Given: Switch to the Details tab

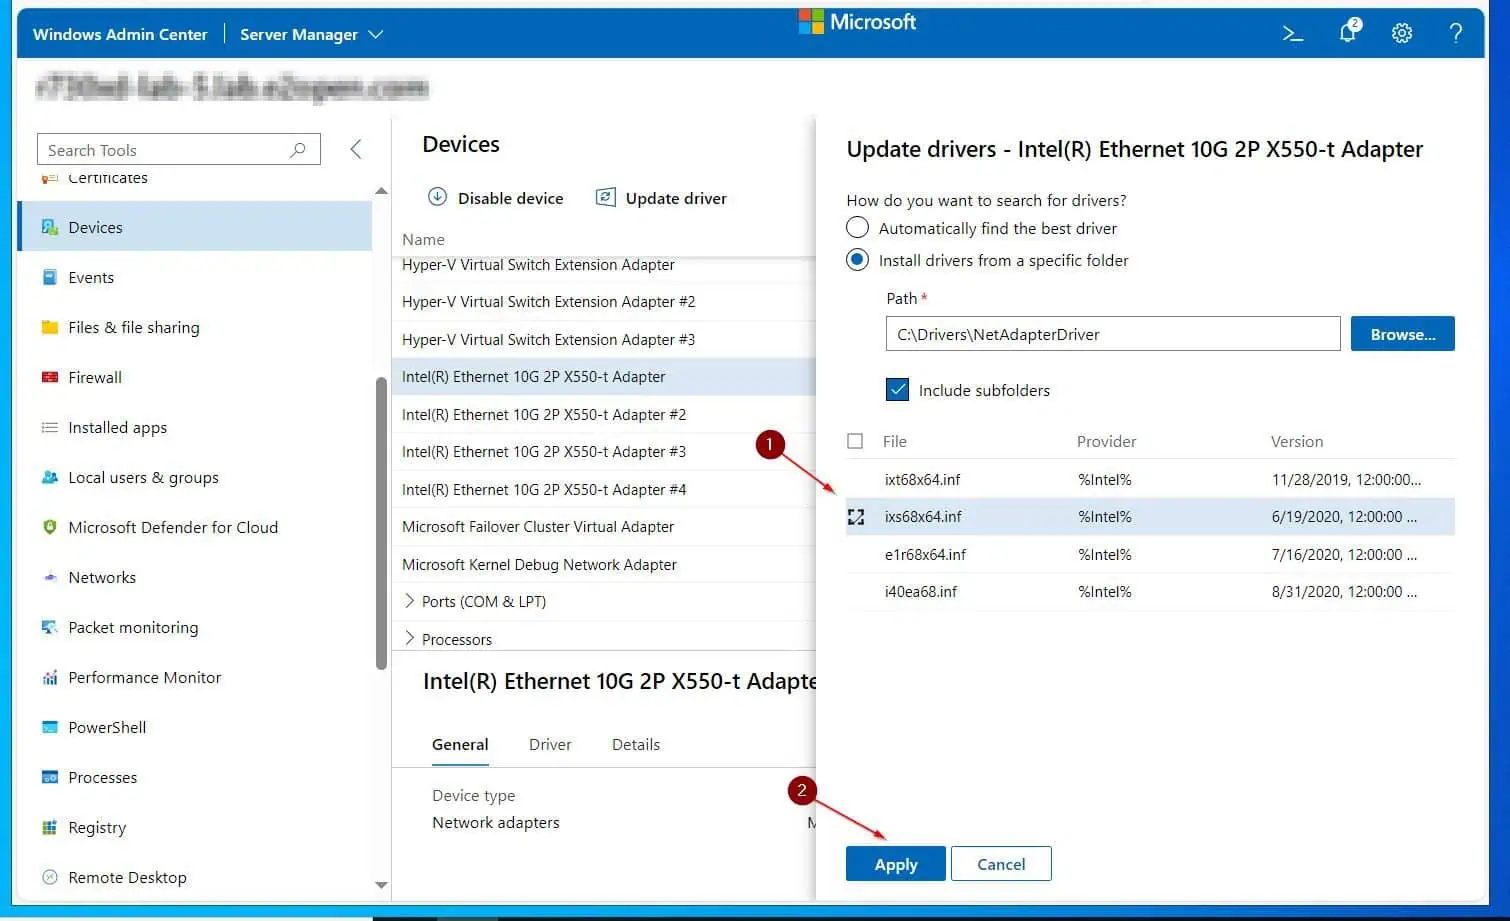Looking at the screenshot, I should tap(636, 745).
